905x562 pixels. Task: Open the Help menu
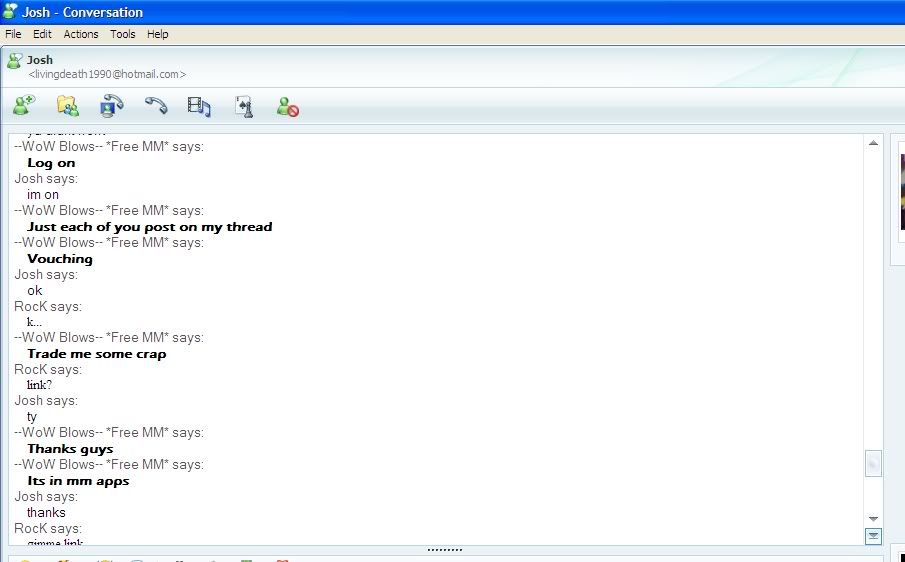point(158,34)
